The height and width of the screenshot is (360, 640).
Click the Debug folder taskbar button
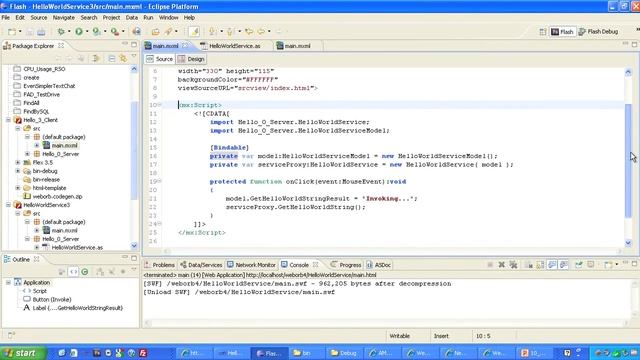[344, 353]
